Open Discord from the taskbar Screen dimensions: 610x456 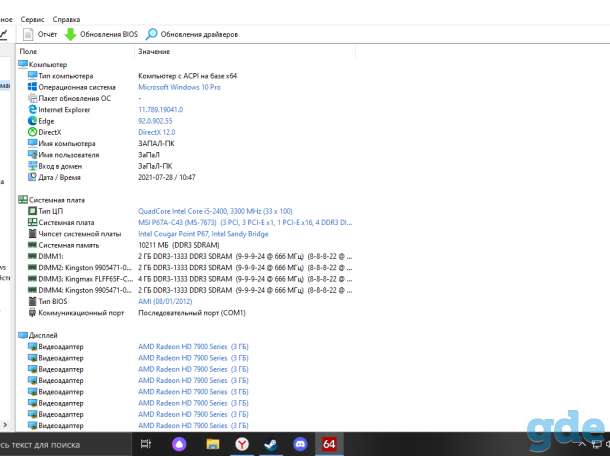click(300, 444)
